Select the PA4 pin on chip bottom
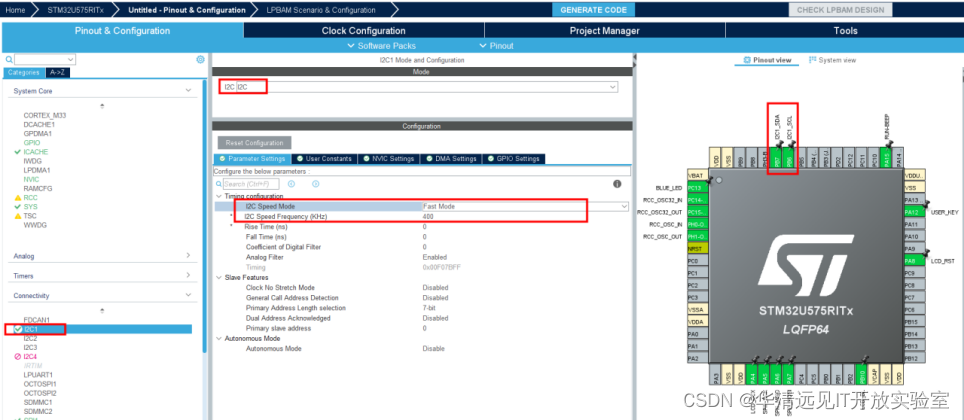Screen dimensions: 964x420 753,374
